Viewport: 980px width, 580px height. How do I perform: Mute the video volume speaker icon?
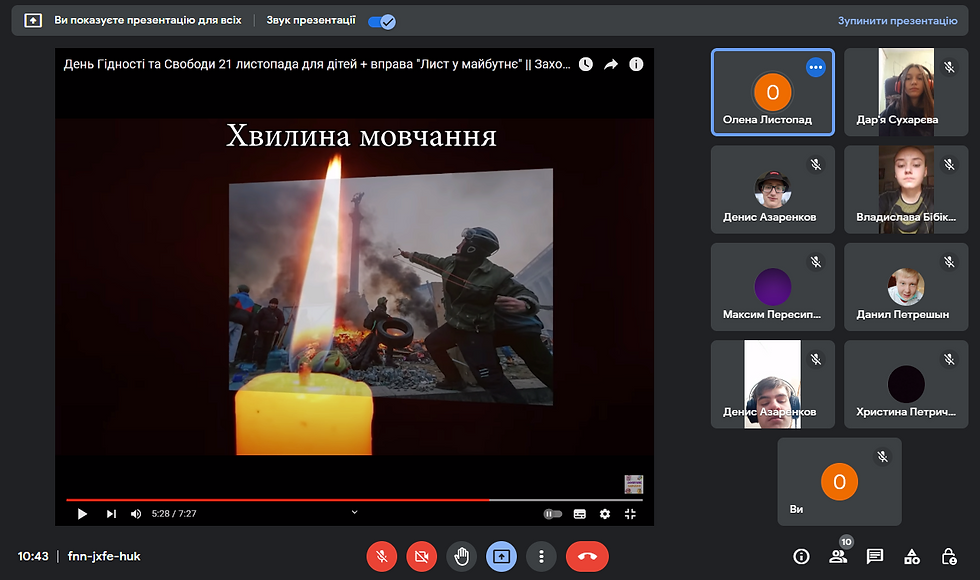click(136, 514)
